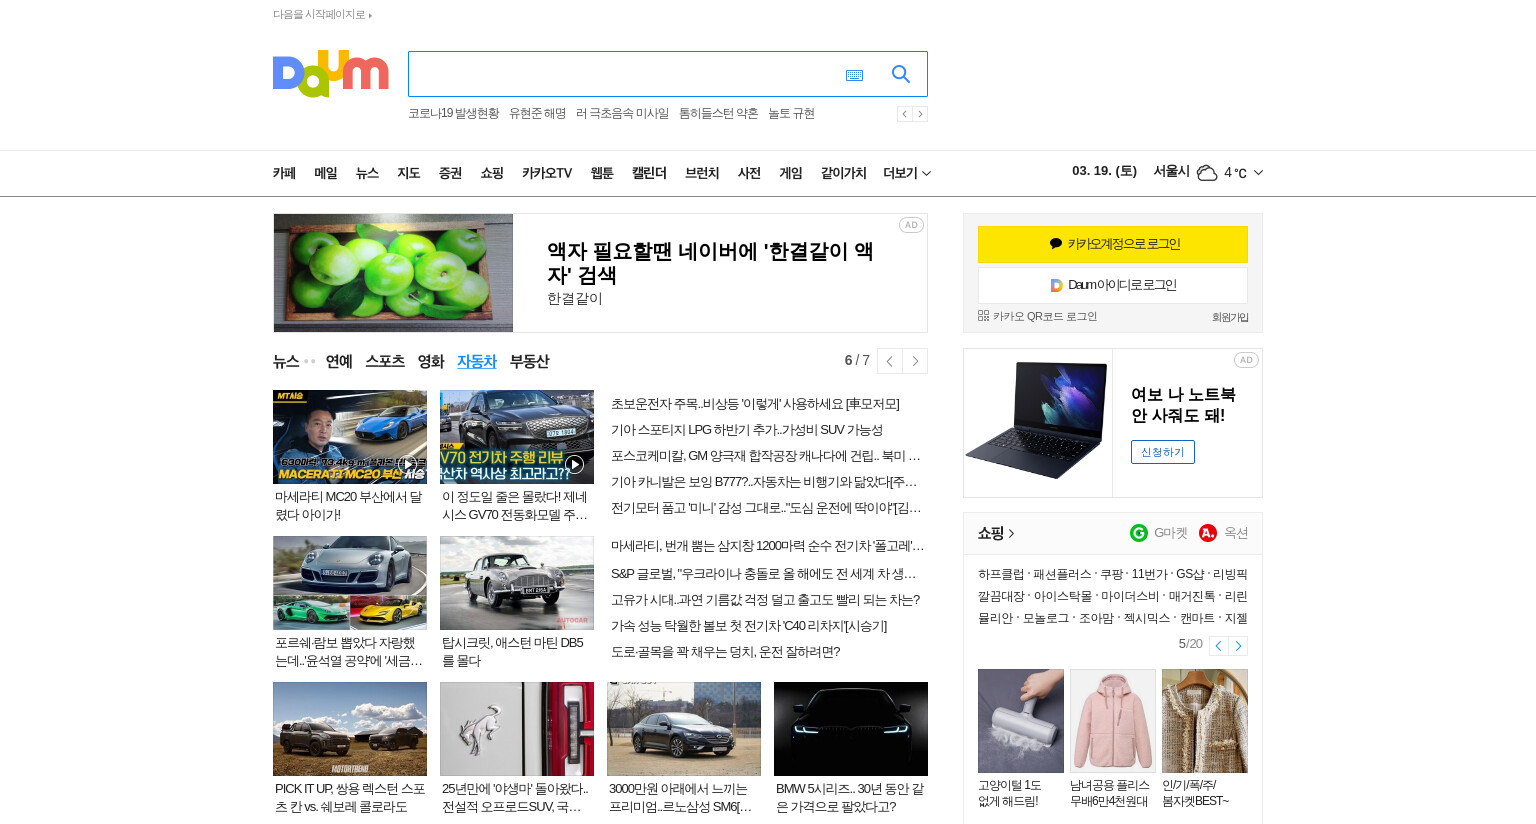The height and width of the screenshot is (824, 1536).
Task: Open the tweed spring jacket product
Action: click(x=1205, y=721)
